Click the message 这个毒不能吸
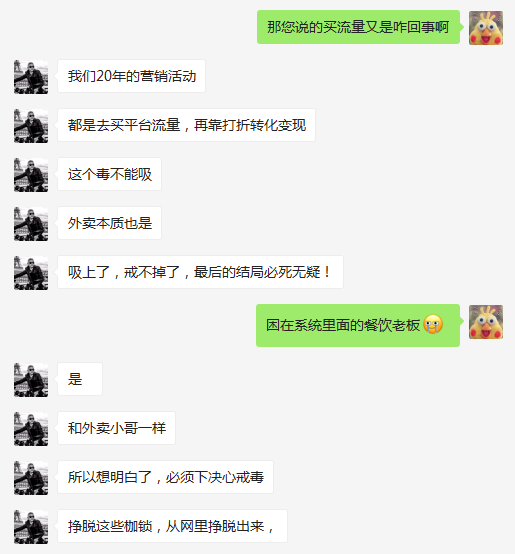The image size is (515, 554). pos(109,174)
